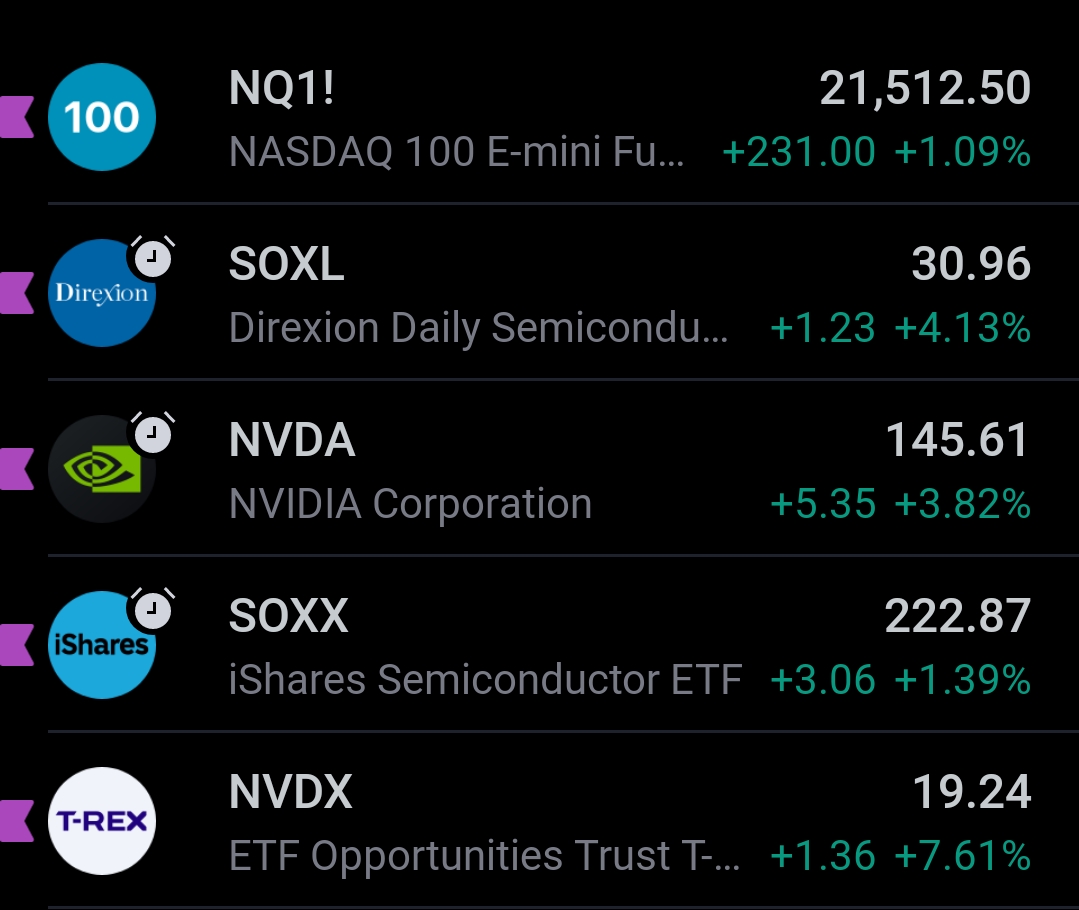This screenshot has width=1079, height=910.
Task: Tap the purple flag beside NVDA
Action: (18, 469)
